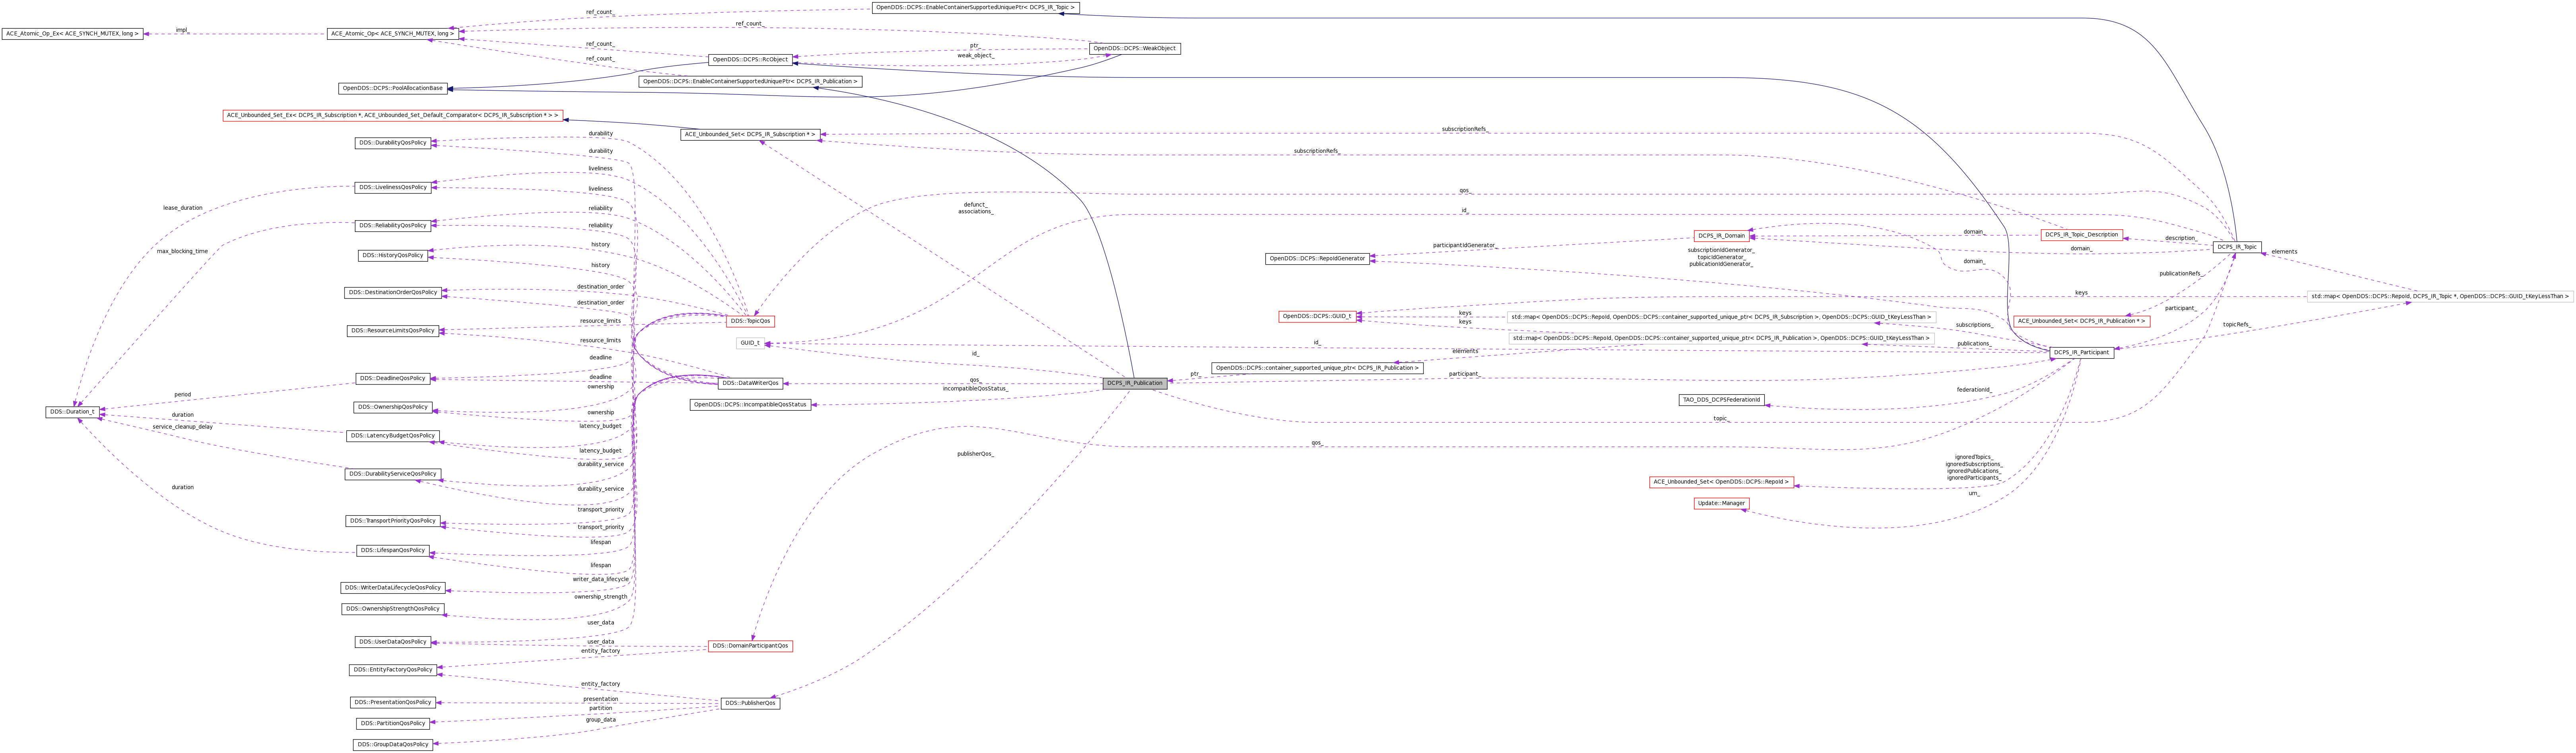
Task: Click the DCPS_IR_Topic node
Action: (x=2237, y=247)
